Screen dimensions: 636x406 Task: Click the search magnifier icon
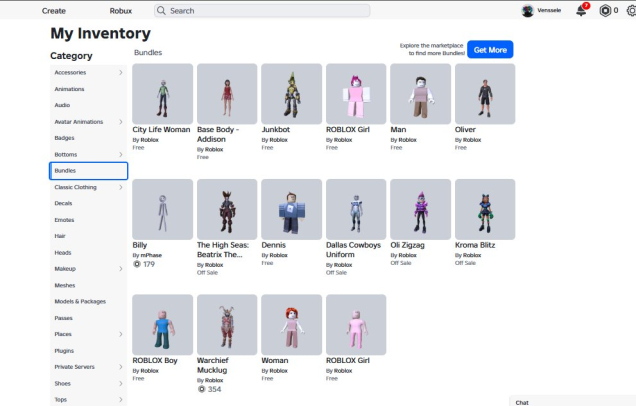pos(161,11)
